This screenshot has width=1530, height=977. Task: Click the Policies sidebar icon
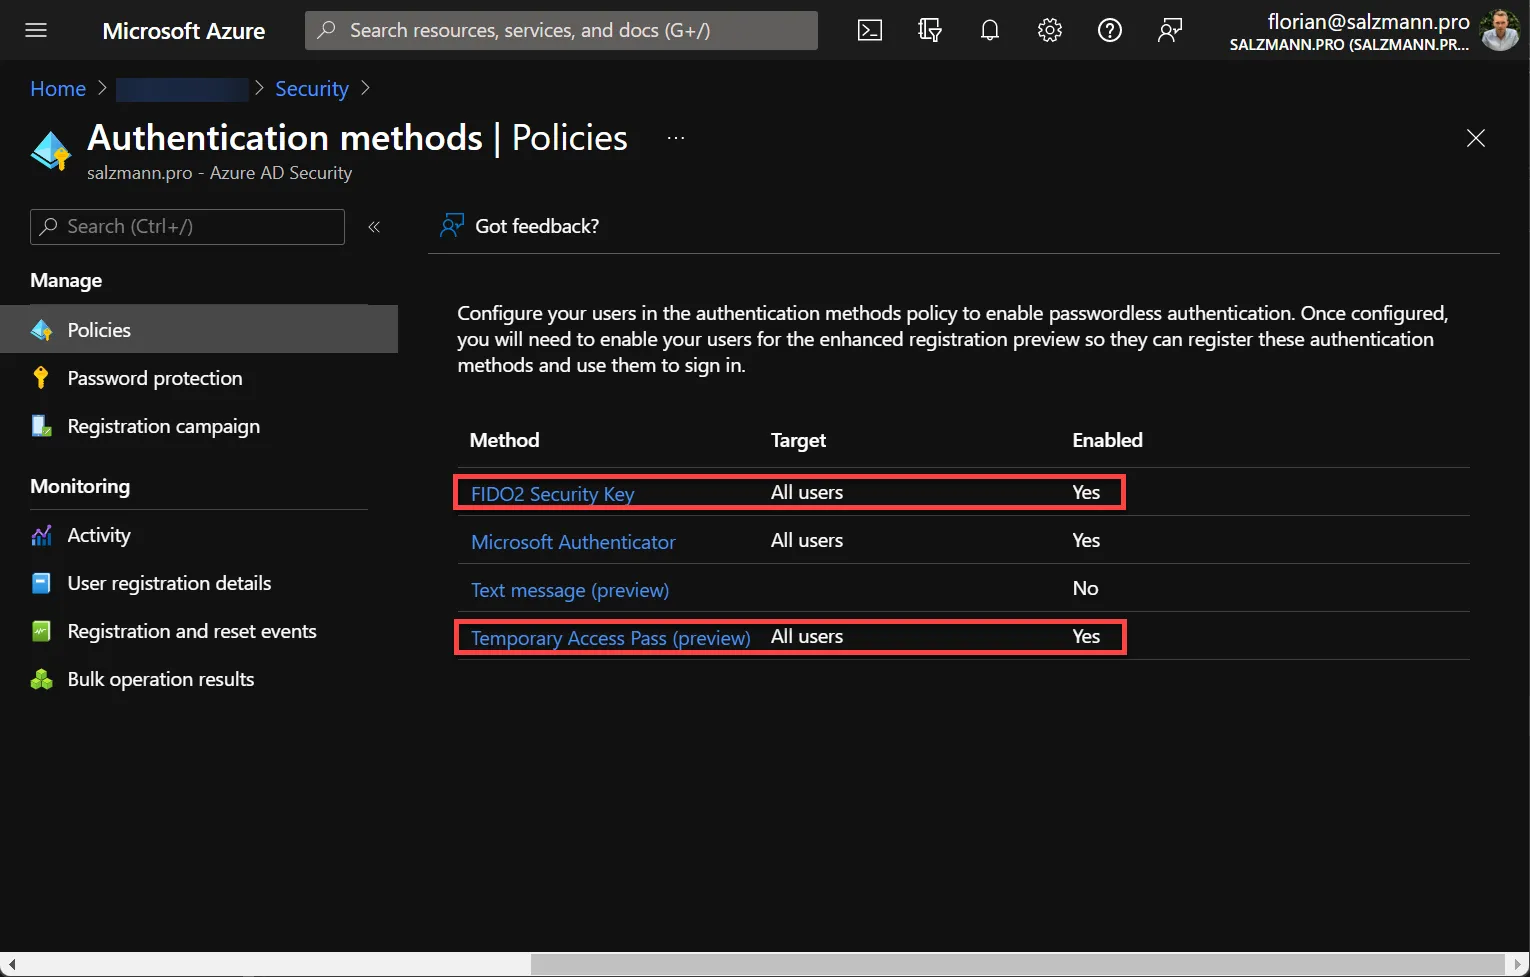tap(42, 330)
